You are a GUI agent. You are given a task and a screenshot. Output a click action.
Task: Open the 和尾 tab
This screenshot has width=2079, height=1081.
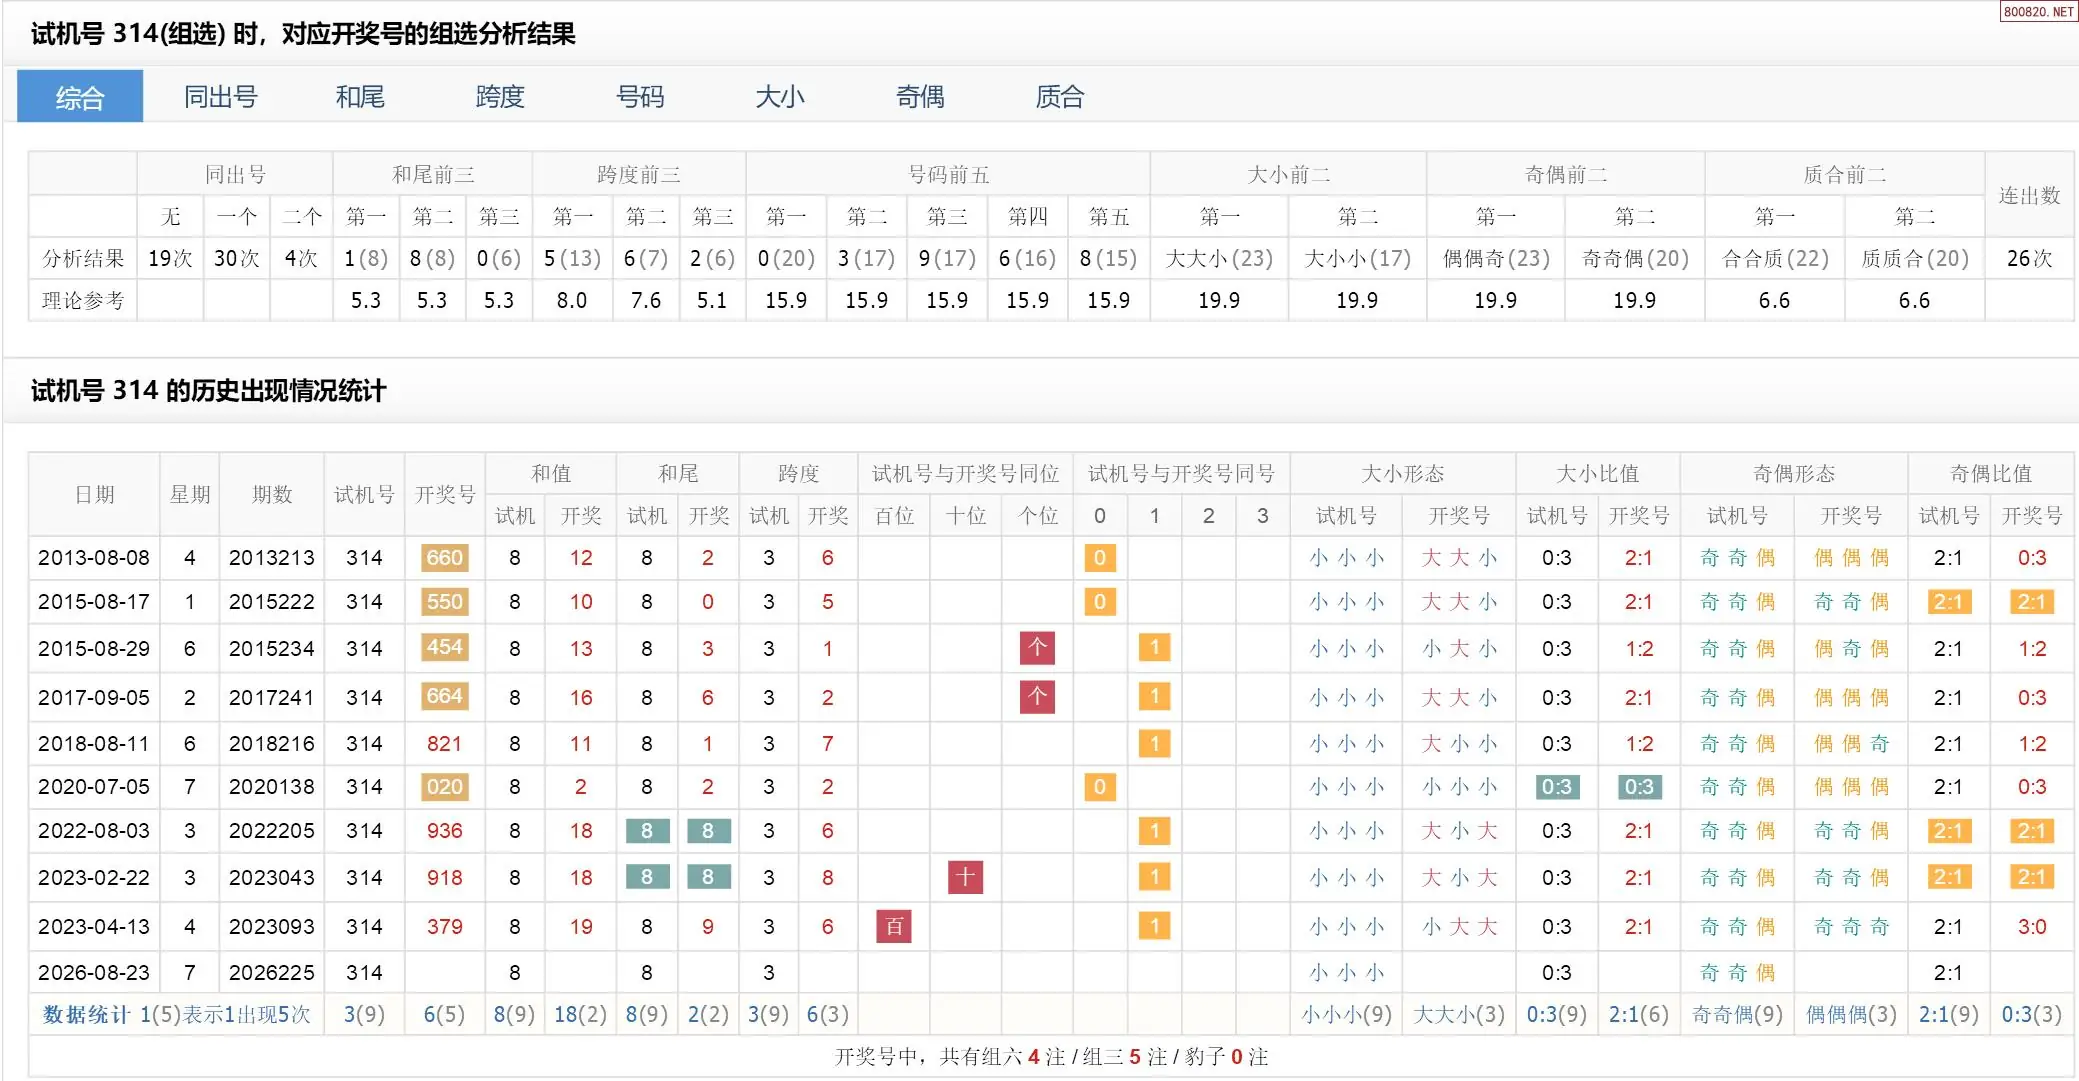pyautogui.click(x=360, y=97)
